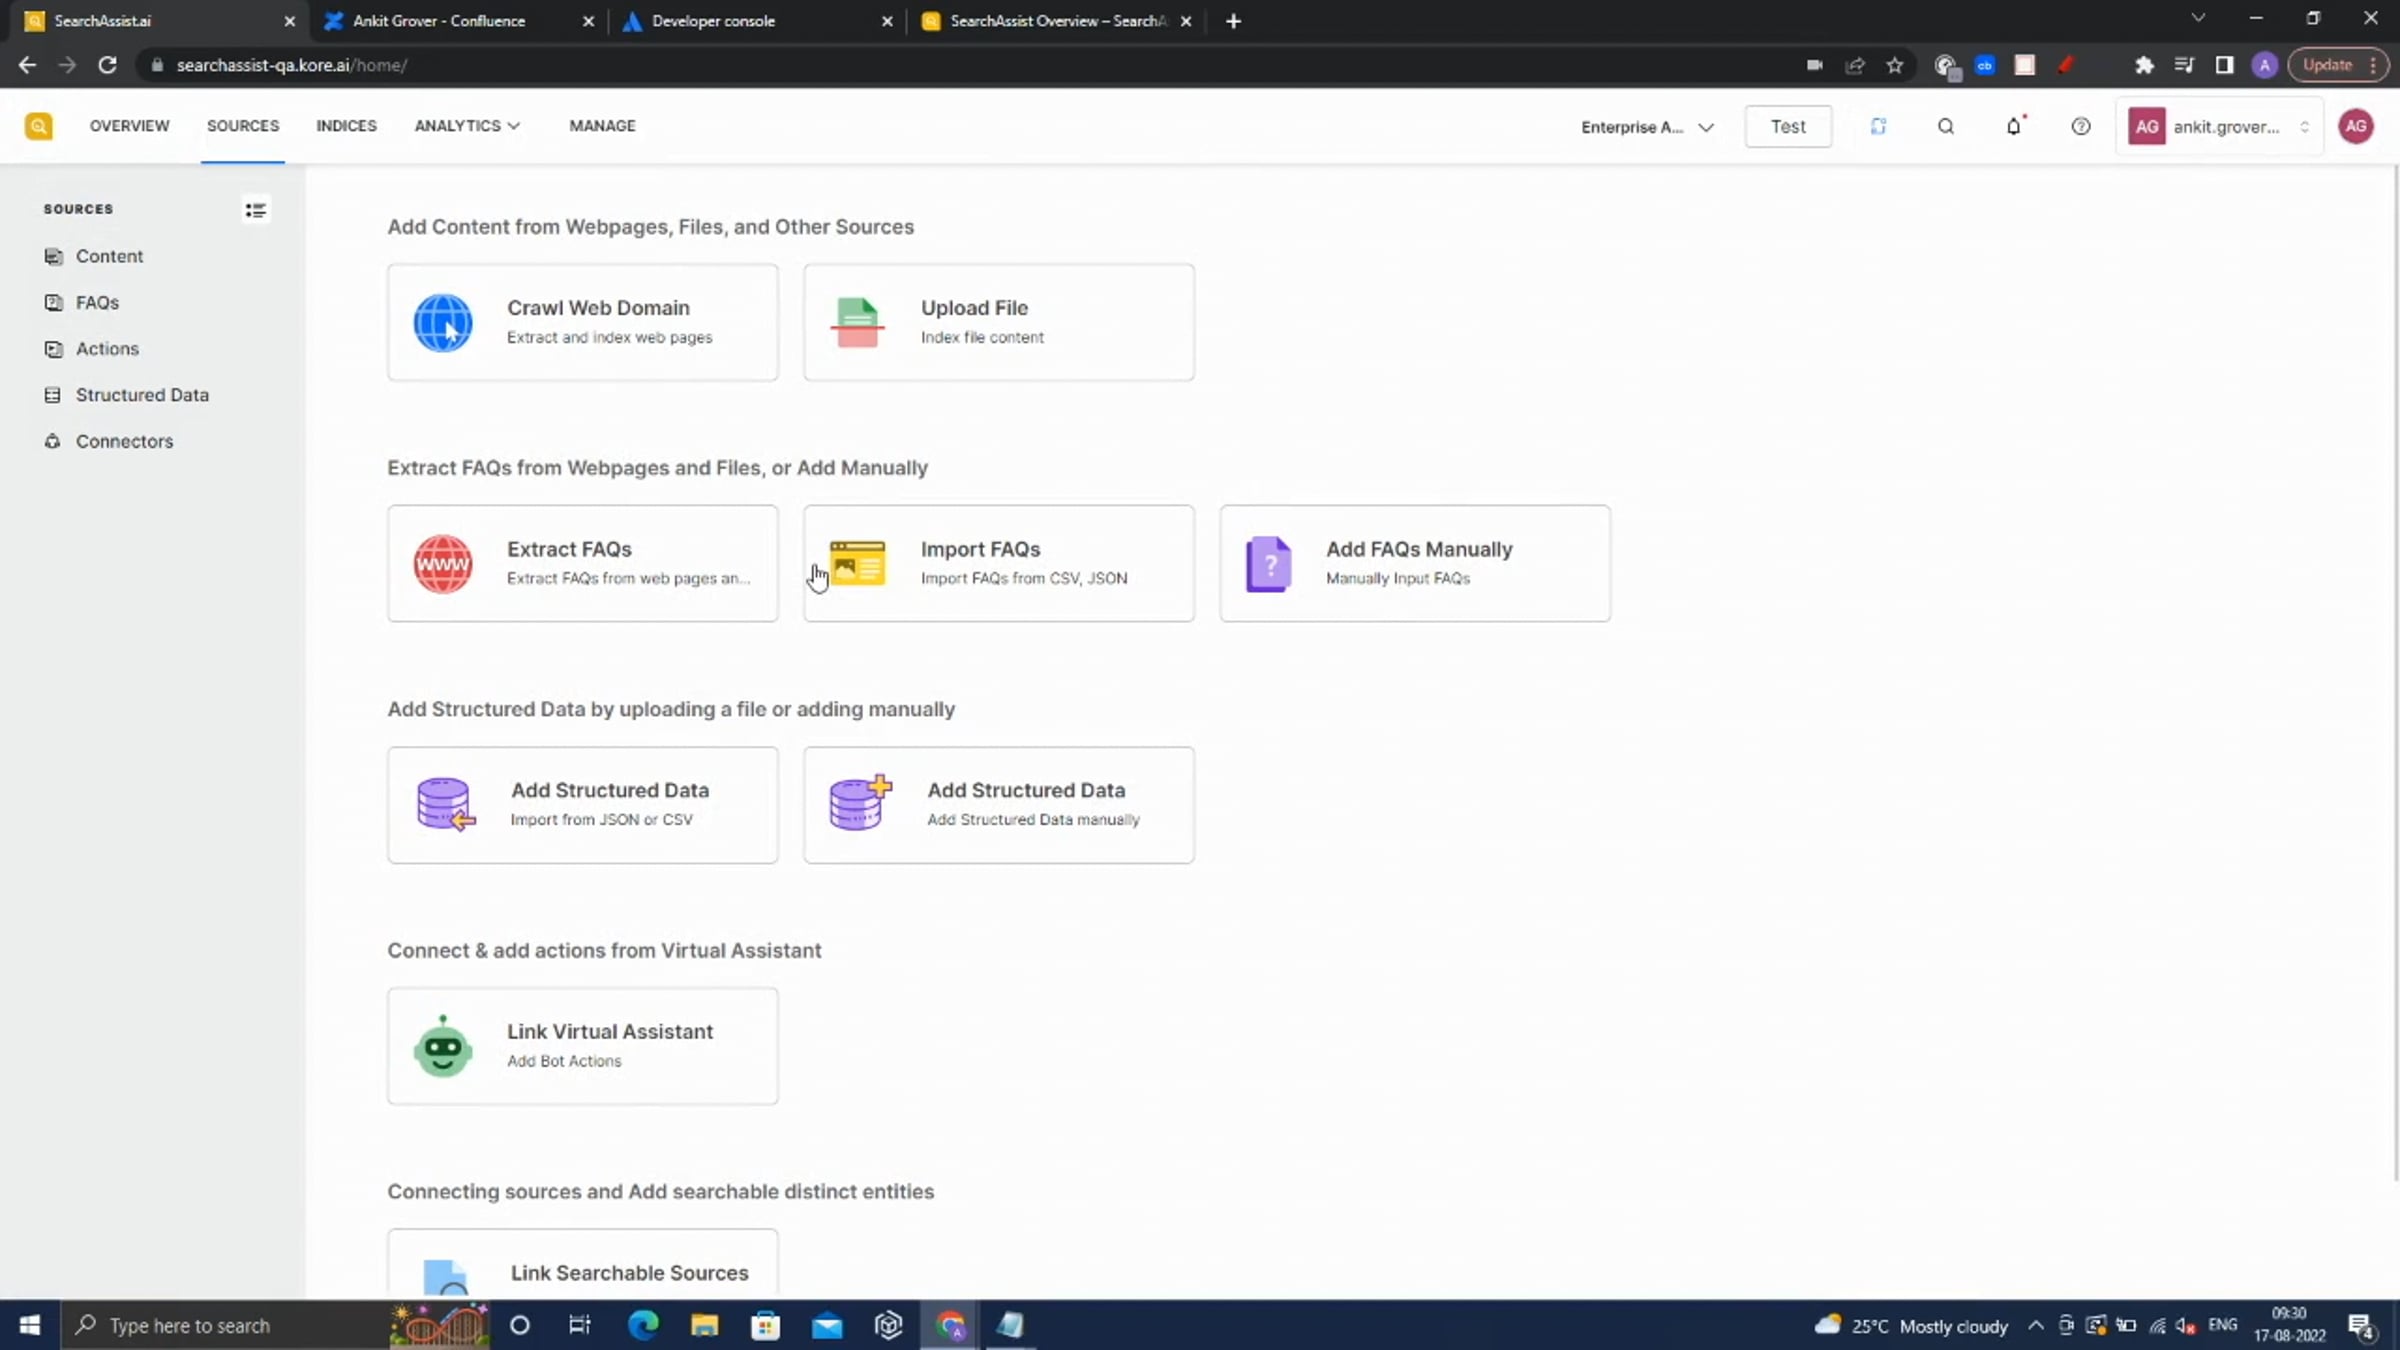Click the page vertical scrollbar

[x=2395, y=674]
